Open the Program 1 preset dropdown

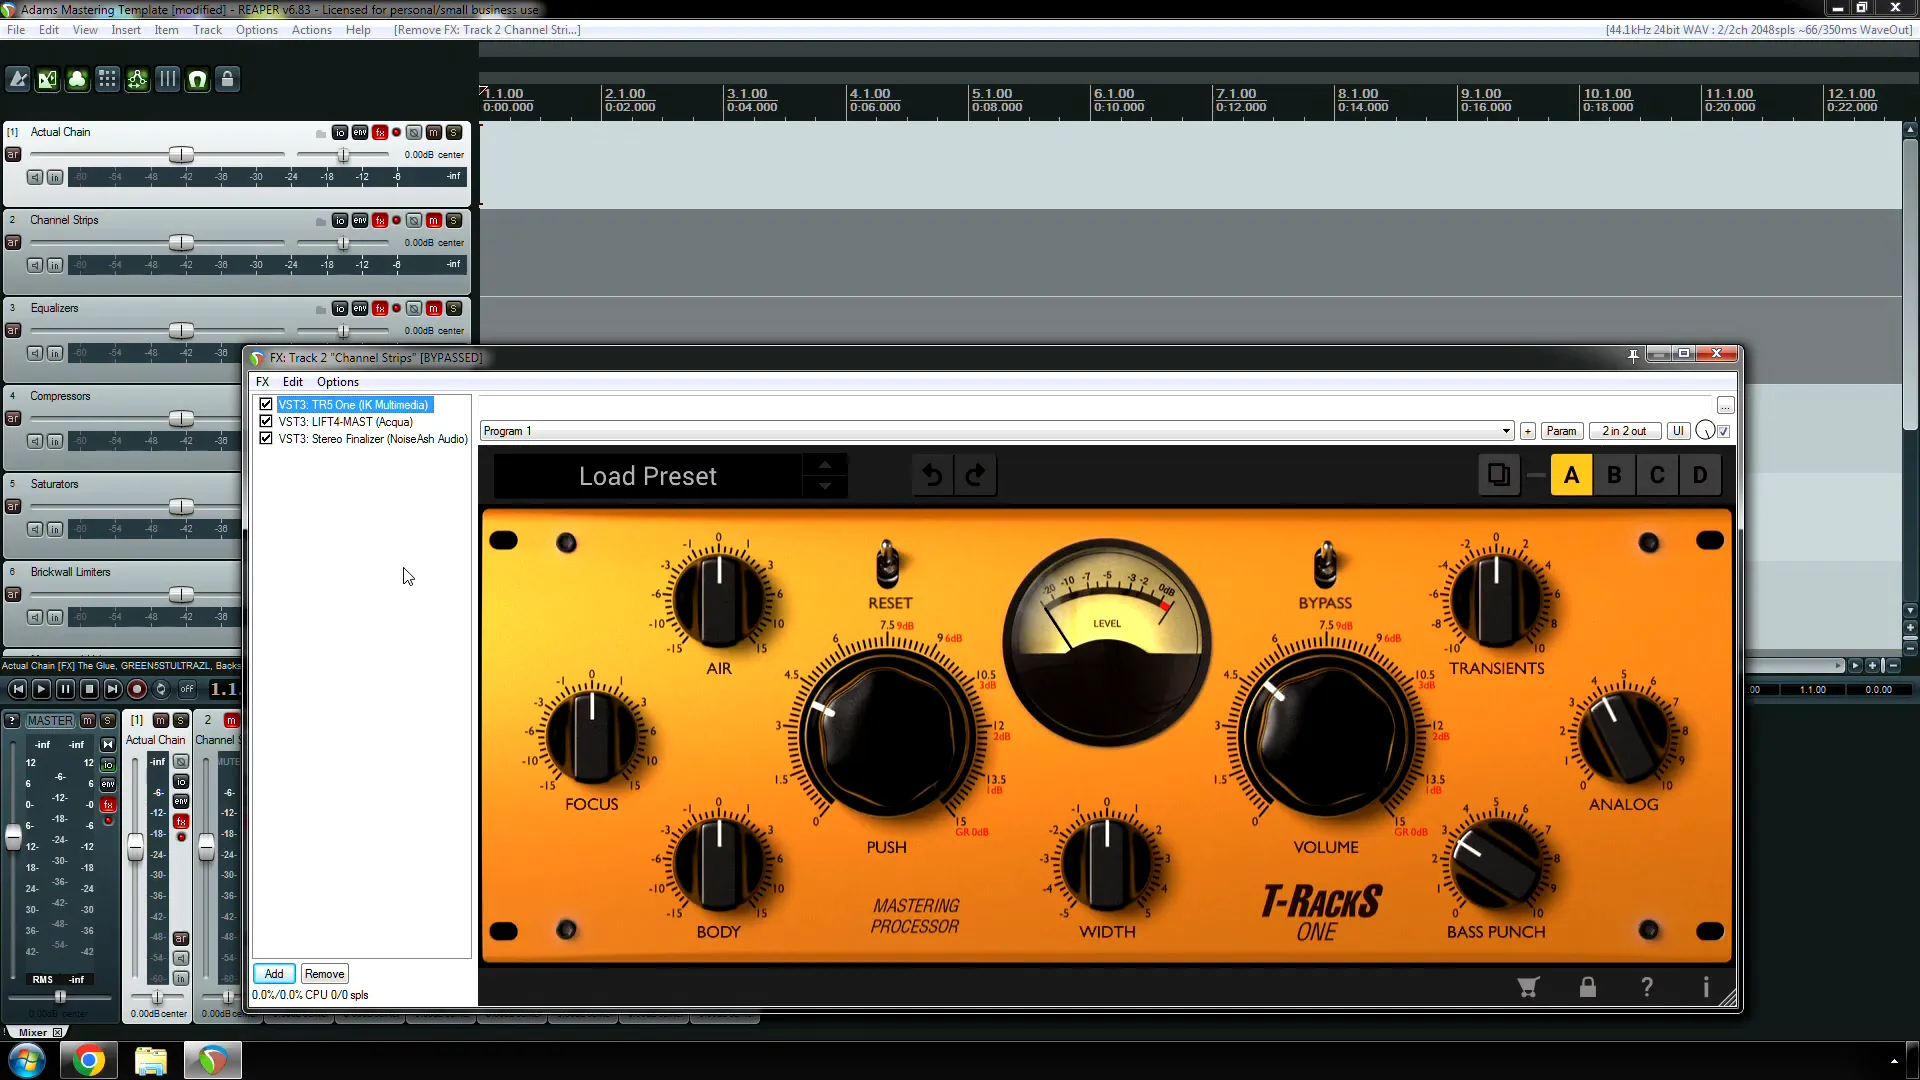[997, 431]
